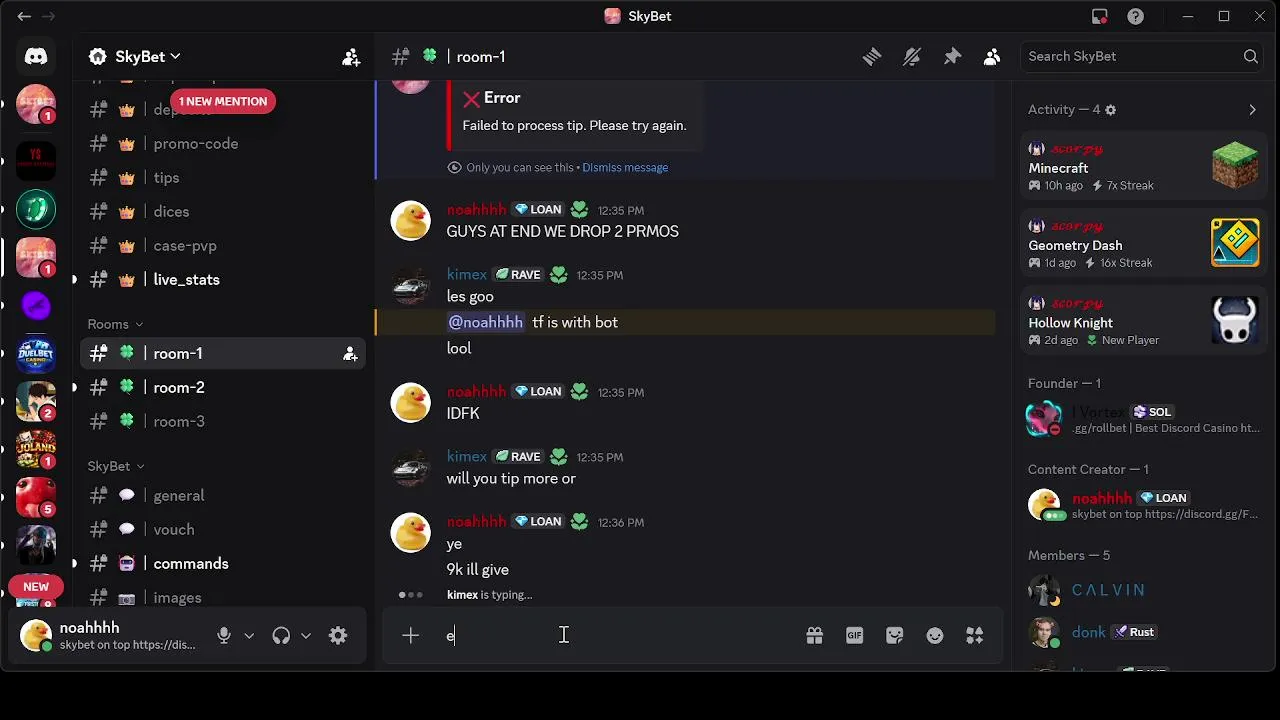Open Discord home direct messages icon
Screen dimensions: 1280x720
click(x=36, y=57)
